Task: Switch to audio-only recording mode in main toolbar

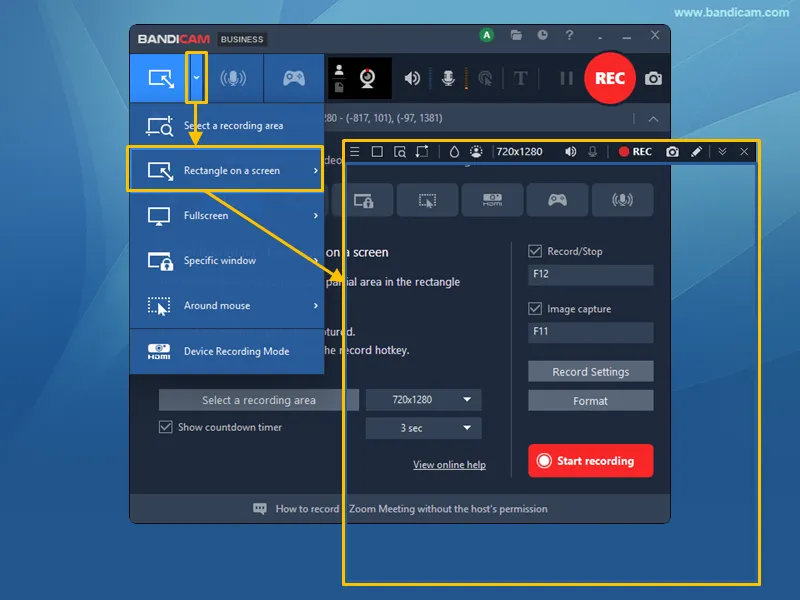Action: click(233, 78)
